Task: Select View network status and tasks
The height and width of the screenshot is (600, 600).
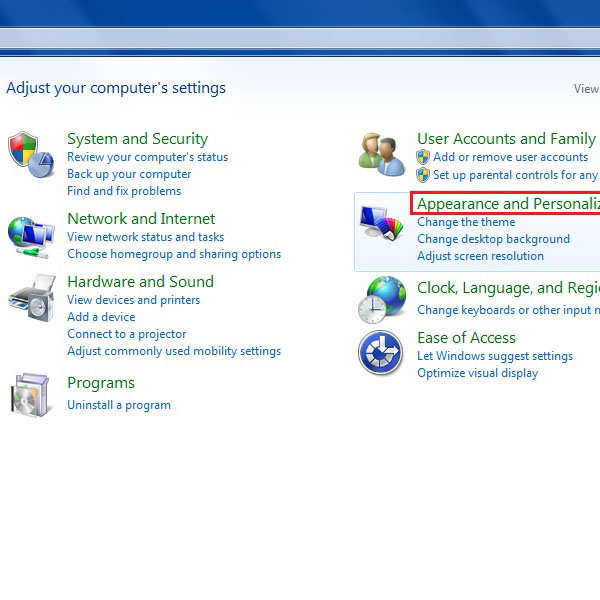Action: [145, 237]
